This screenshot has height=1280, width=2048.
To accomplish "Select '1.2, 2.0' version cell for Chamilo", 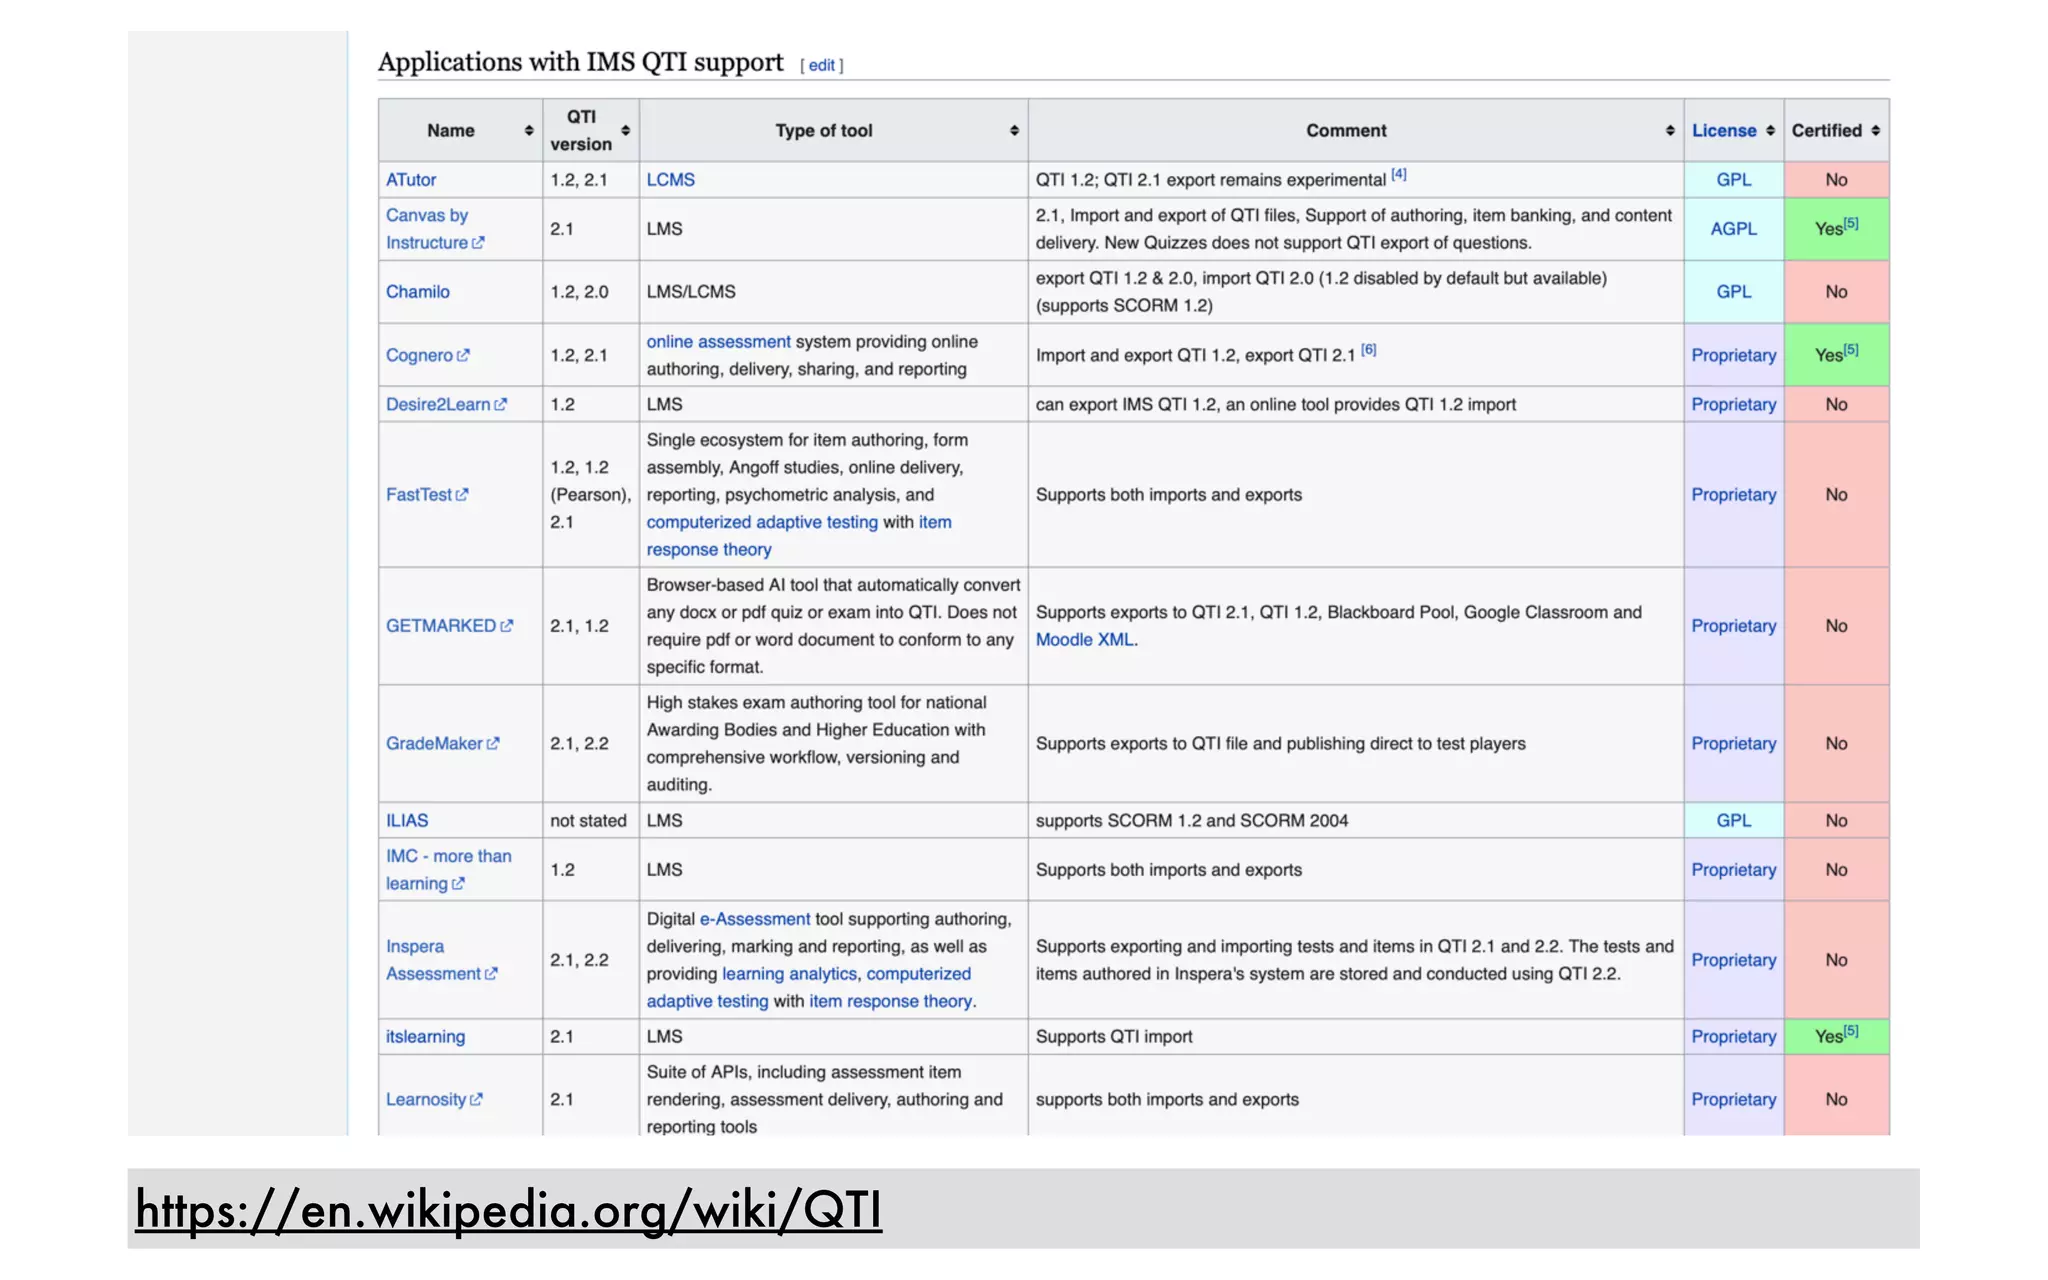I will [x=579, y=292].
